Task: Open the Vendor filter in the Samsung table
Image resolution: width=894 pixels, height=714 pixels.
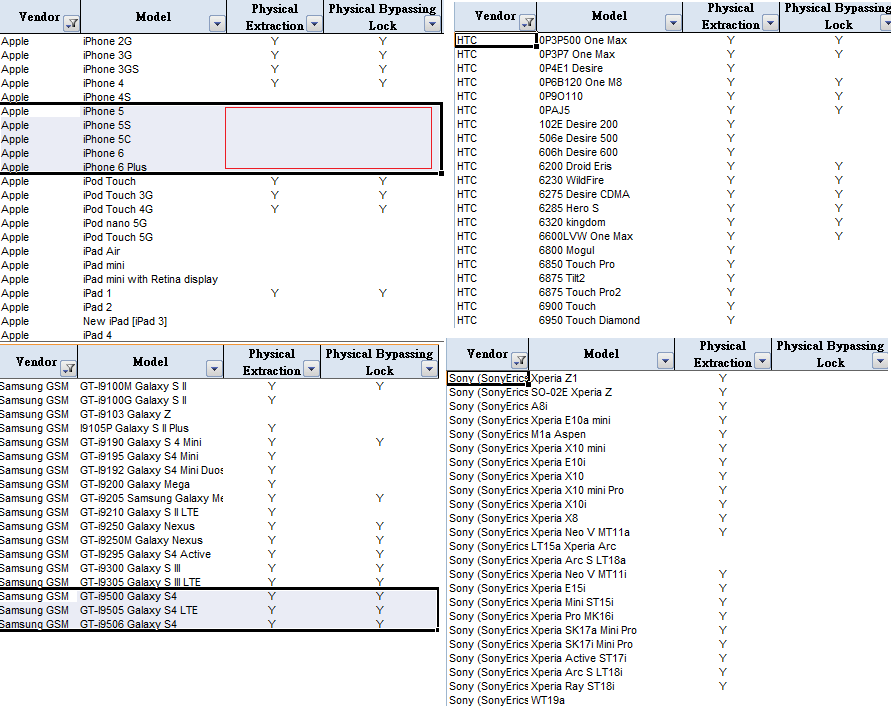Action: (x=69, y=368)
